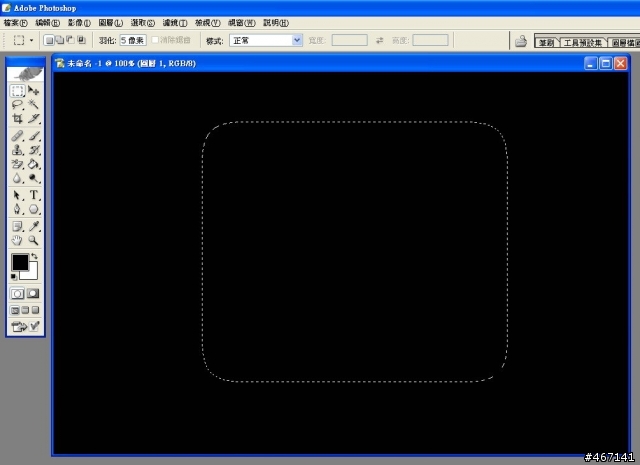Select the Path Selection arrow tool

pos(17,195)
